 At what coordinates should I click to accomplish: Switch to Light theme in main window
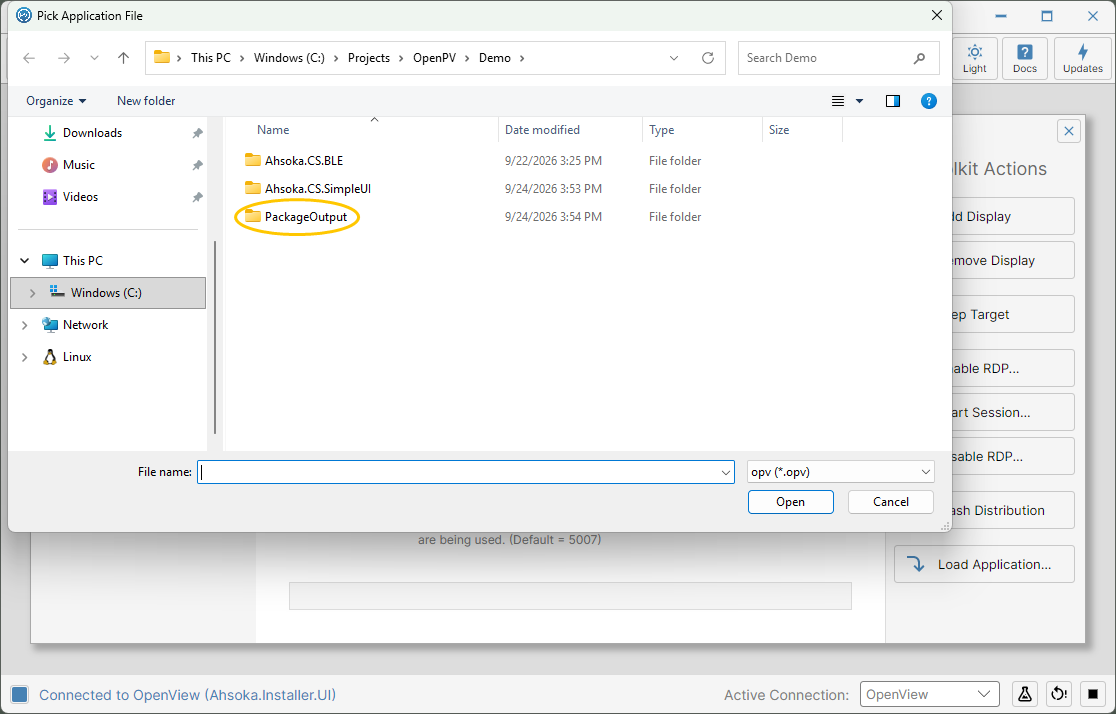[x=974, y=58]
